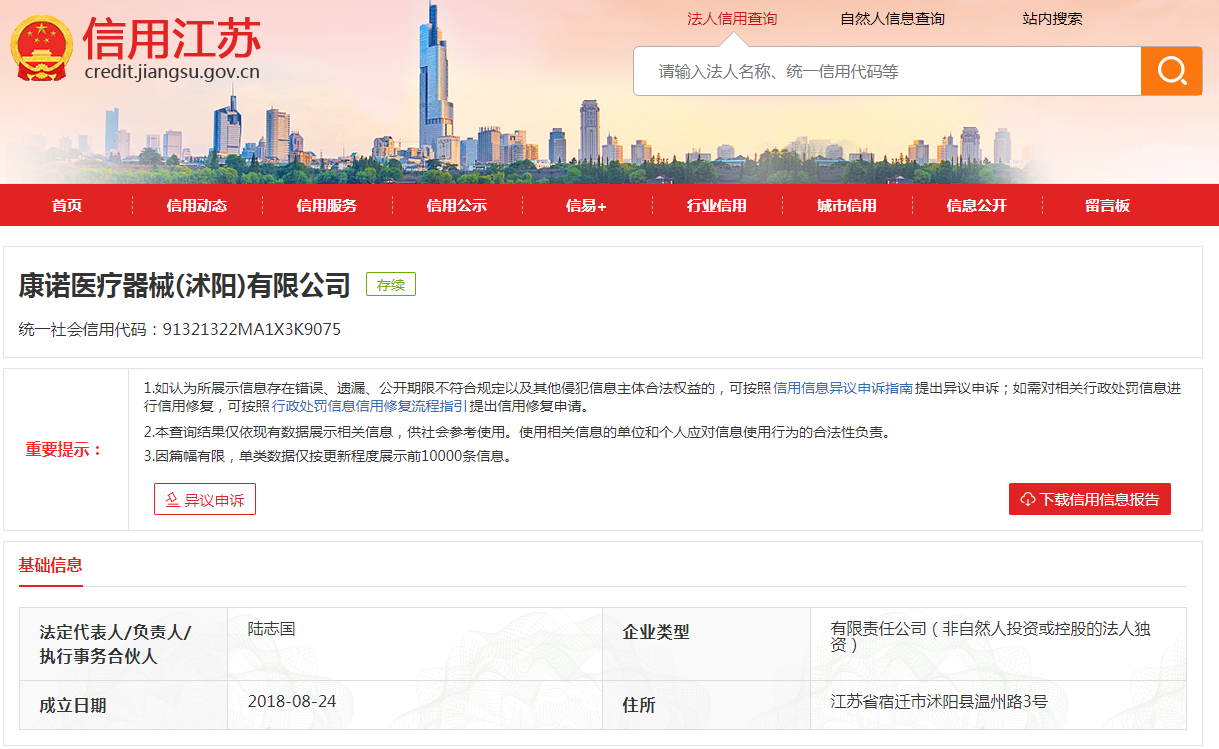
Task: Select the 基础信息 tab heading
Action: (x=51, y=565)
